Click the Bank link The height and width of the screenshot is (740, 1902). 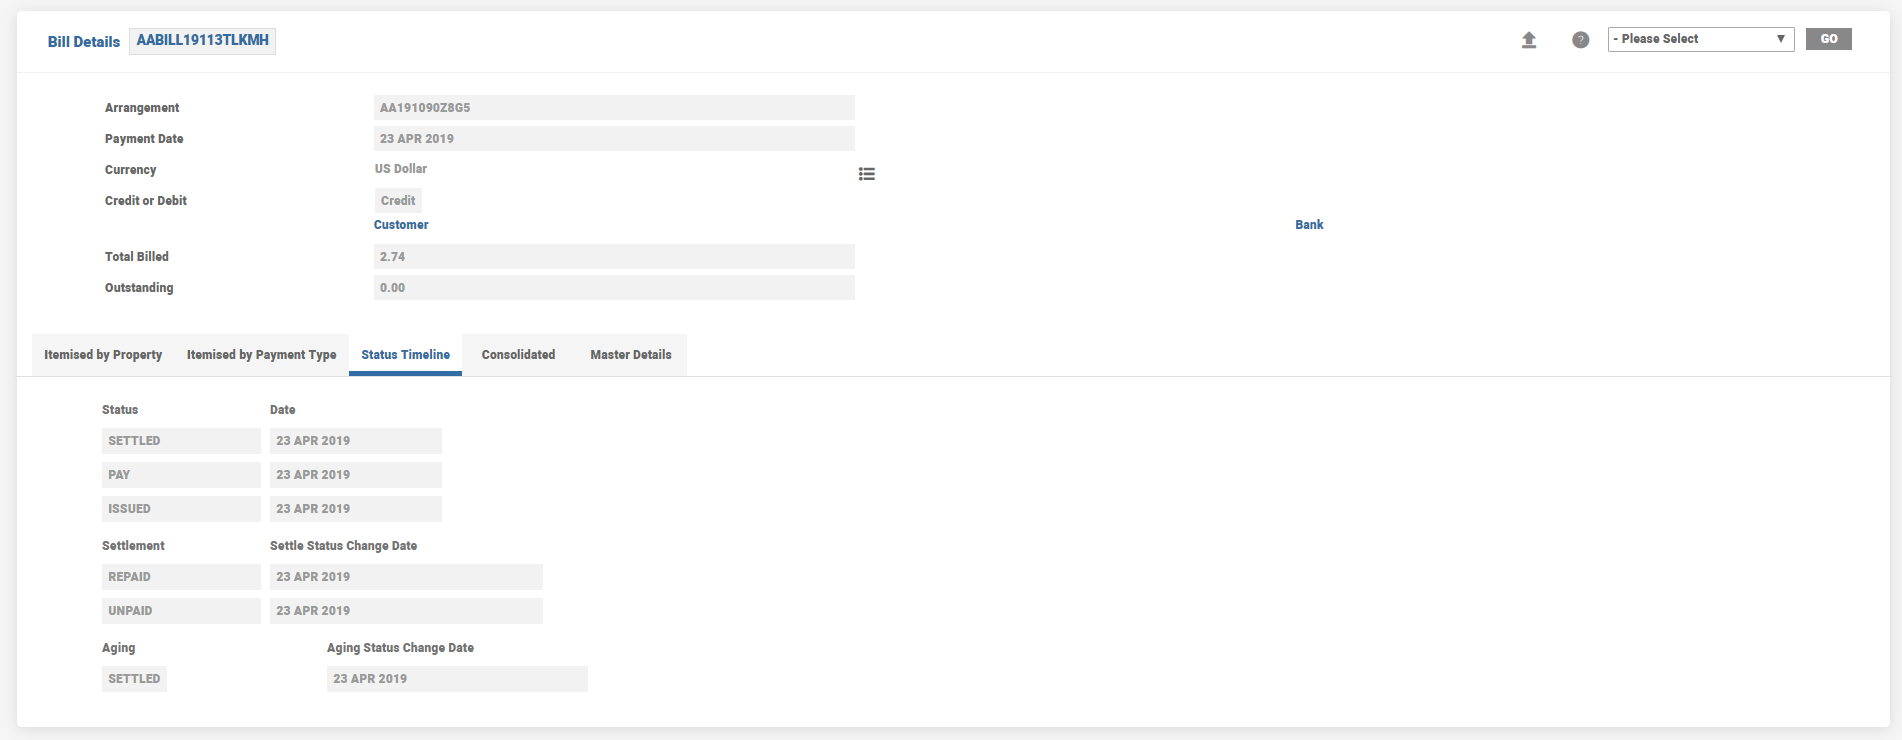point(1309,225)
